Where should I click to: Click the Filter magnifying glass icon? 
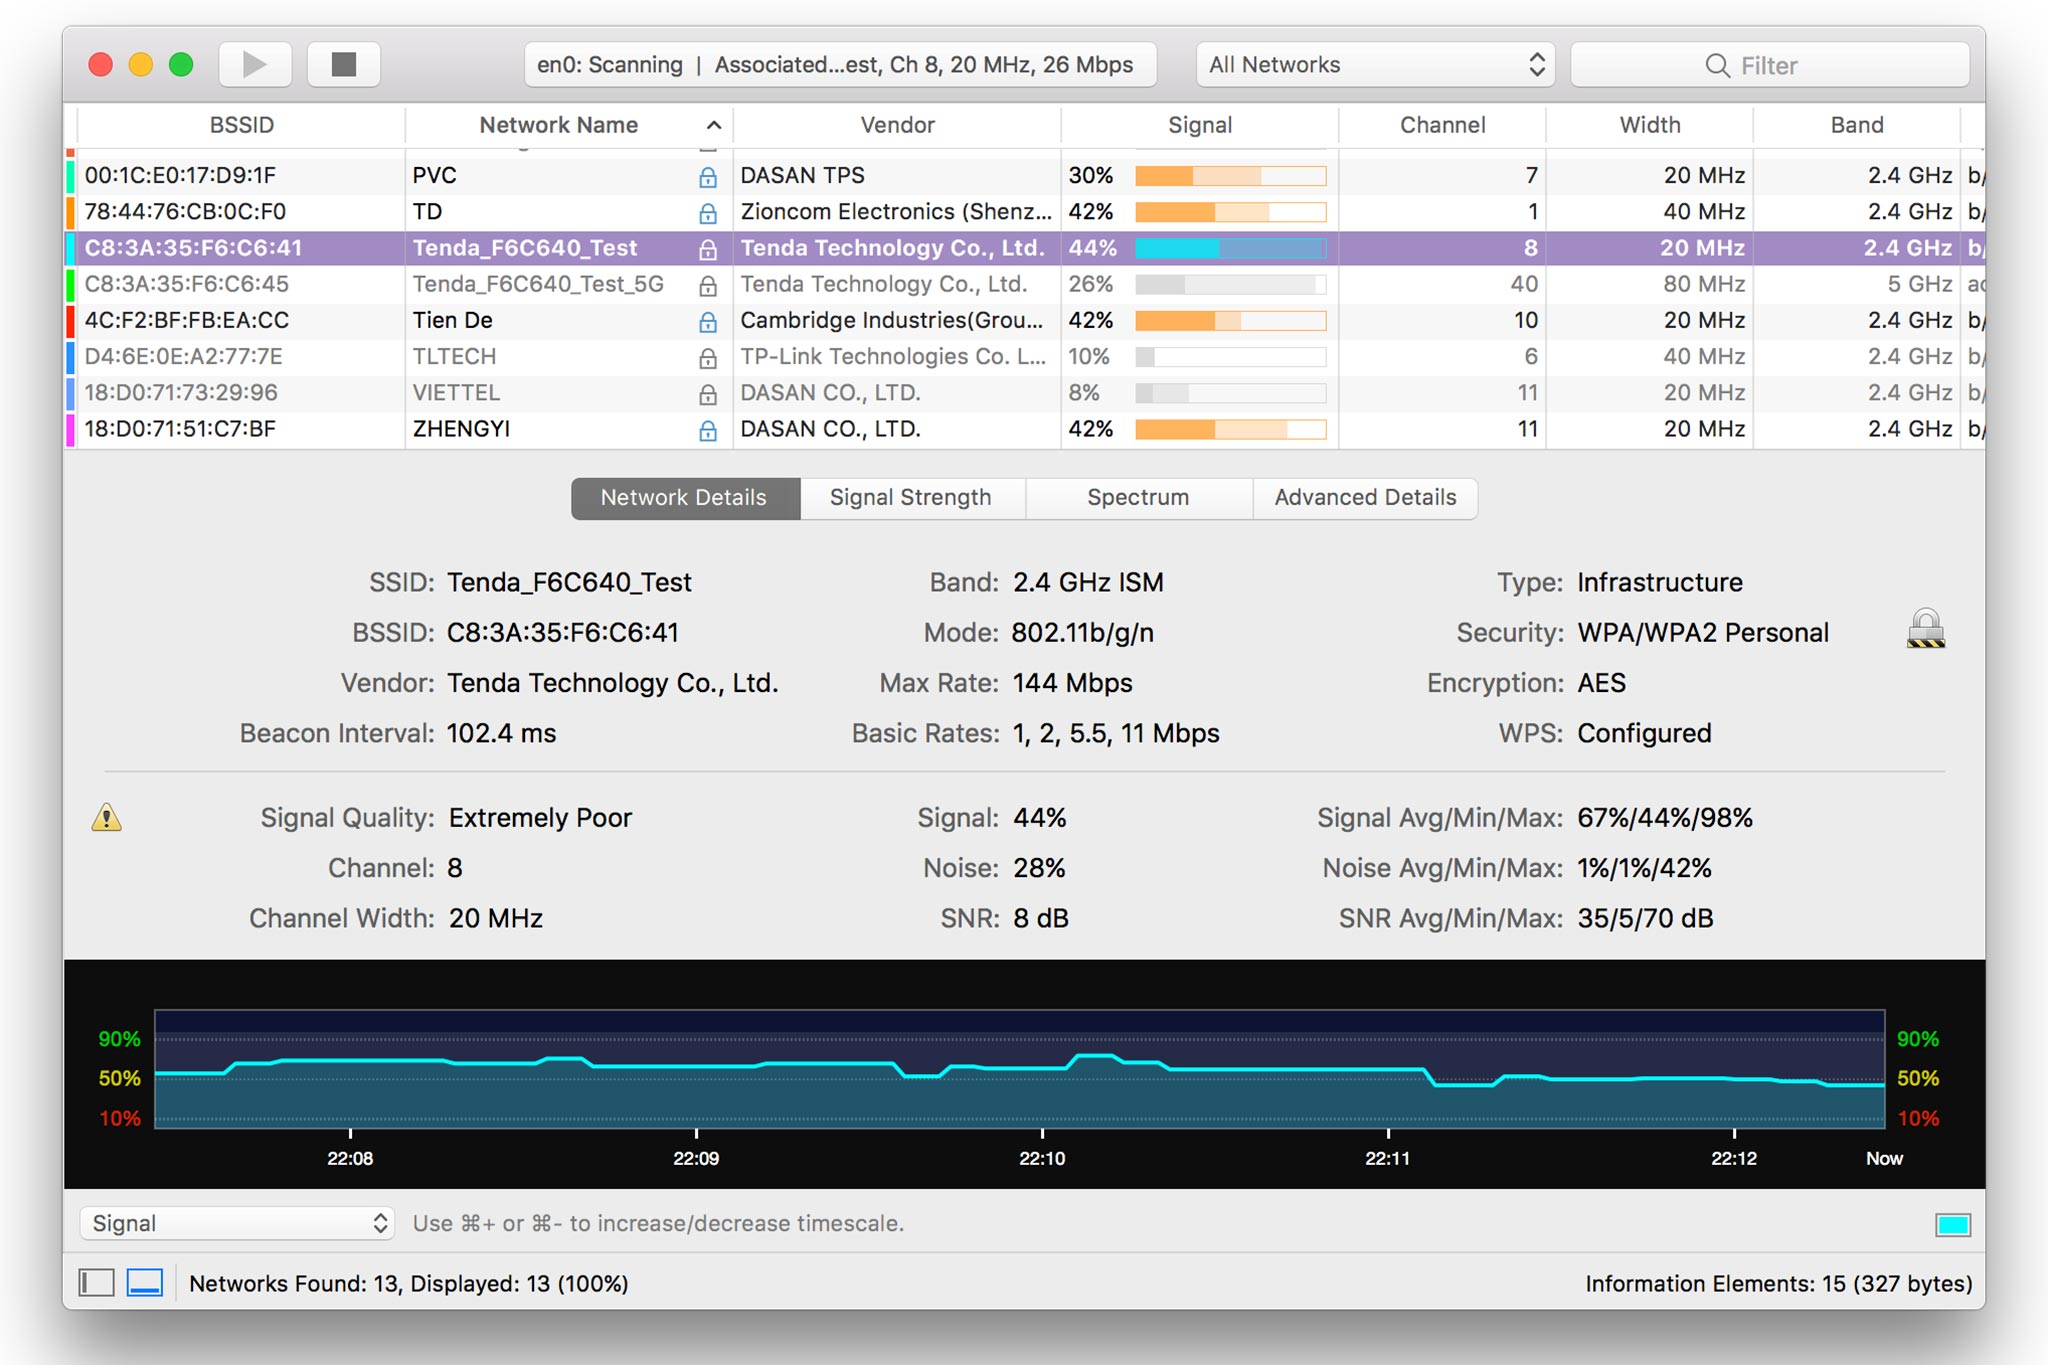tap(1717, 66)
